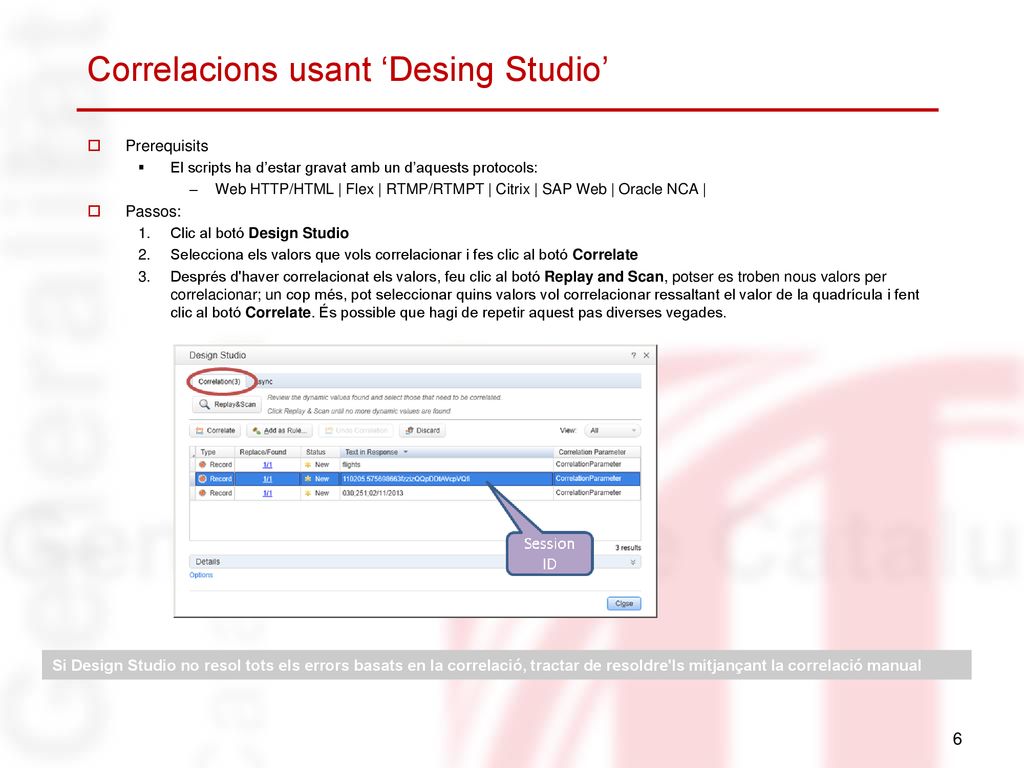Click the Record icon in the 110205 row
1024x768 pixels.
[202, 479]
